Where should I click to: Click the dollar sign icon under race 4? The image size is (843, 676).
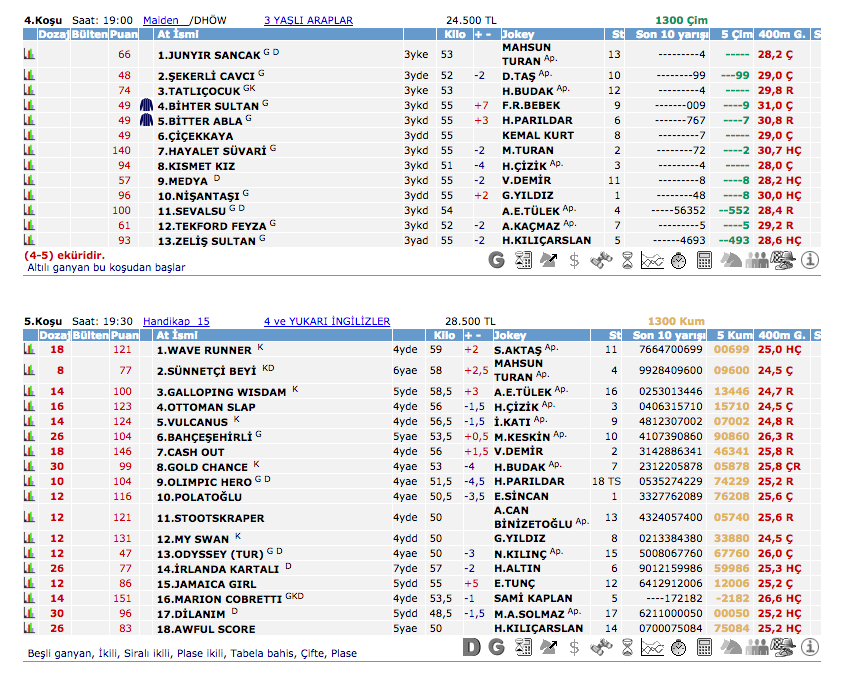point(574,261)
